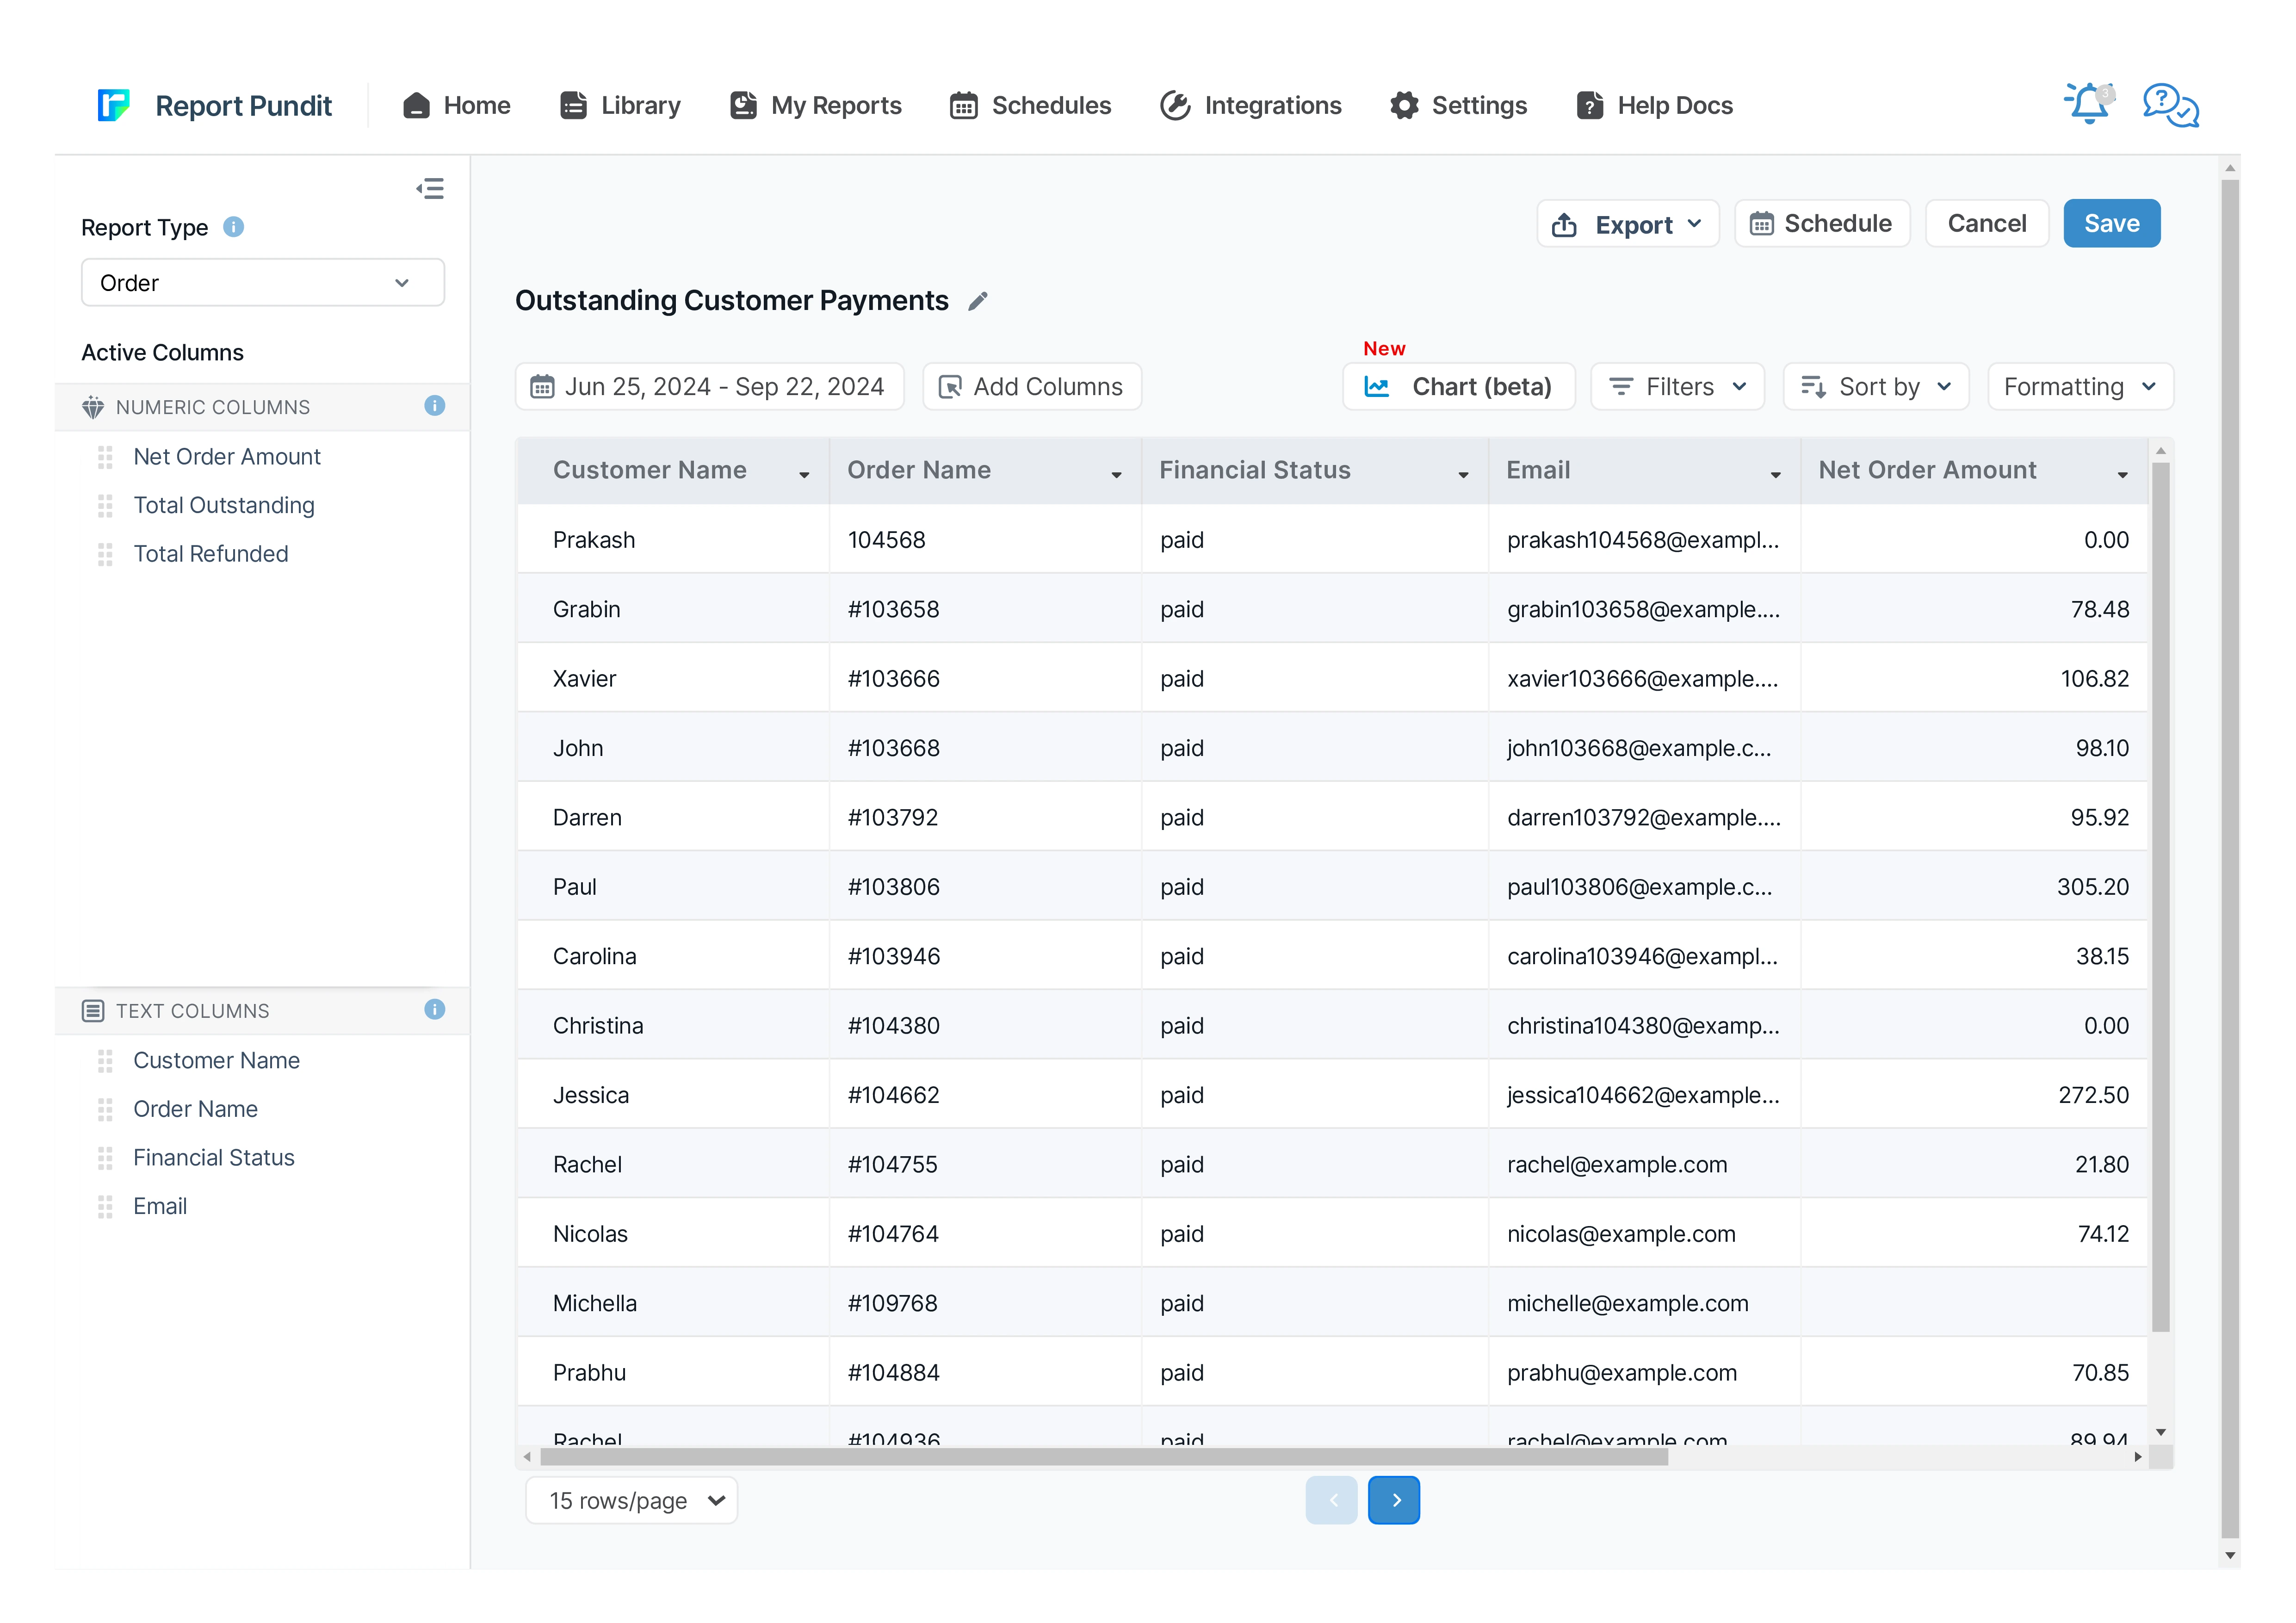Open the Report Type Order dropdown
Screen dimensions: 2296x1623
point(262,283)
